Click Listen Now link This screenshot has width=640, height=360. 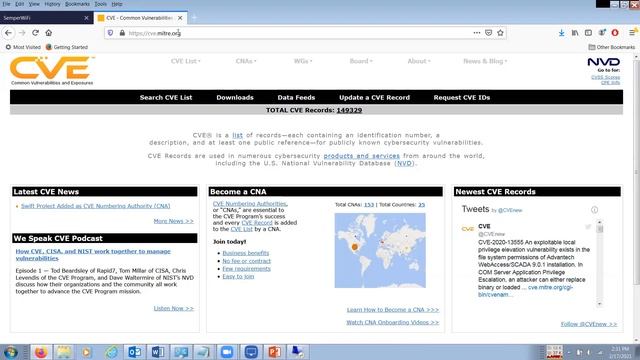click(173, 309)
